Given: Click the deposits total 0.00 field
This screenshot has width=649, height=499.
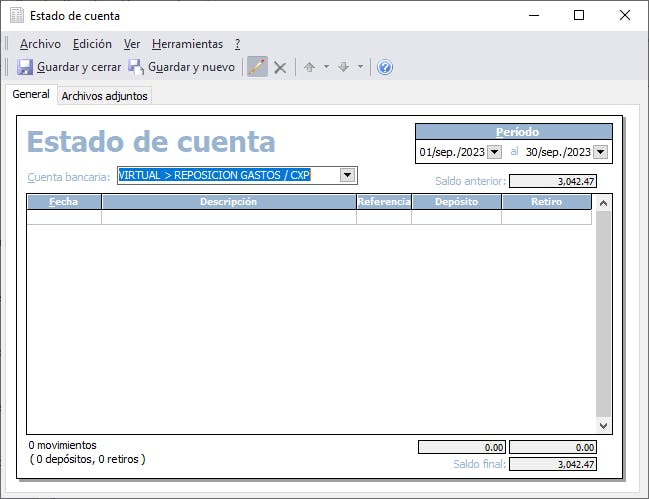Looking at the screenshot, I should pos(462,447).
